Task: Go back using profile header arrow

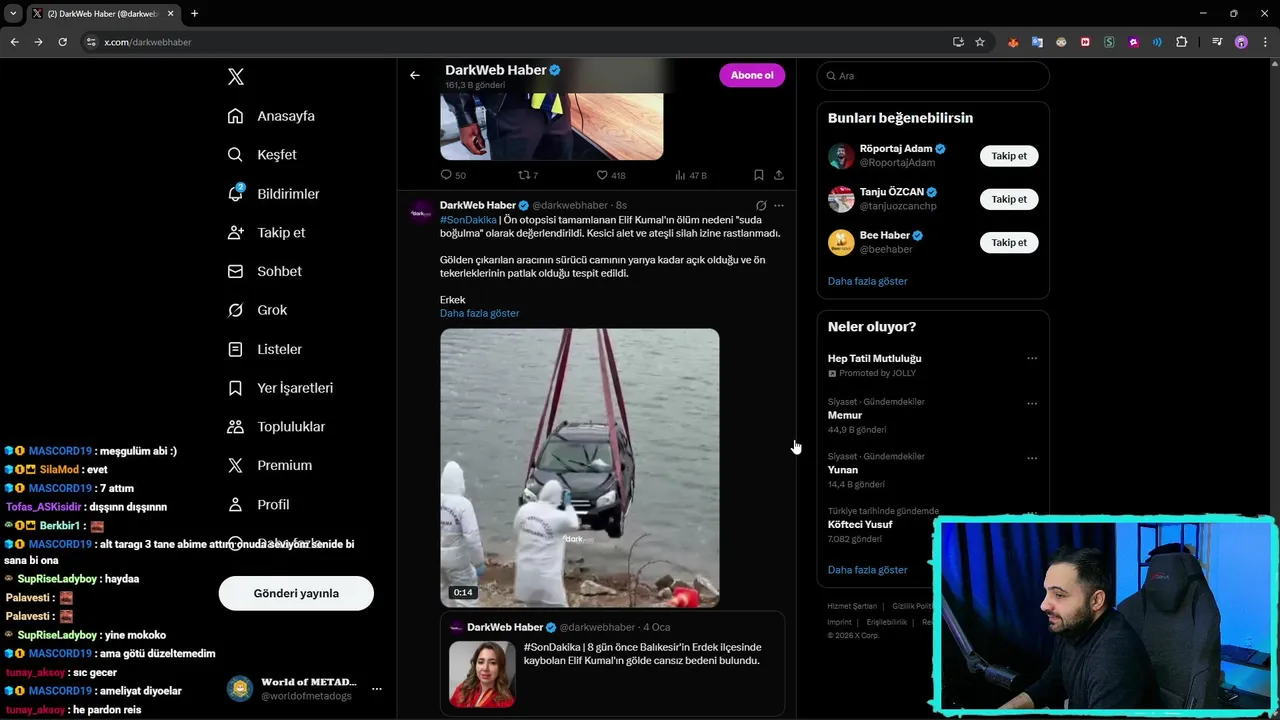Action: [x=414, y=75]
